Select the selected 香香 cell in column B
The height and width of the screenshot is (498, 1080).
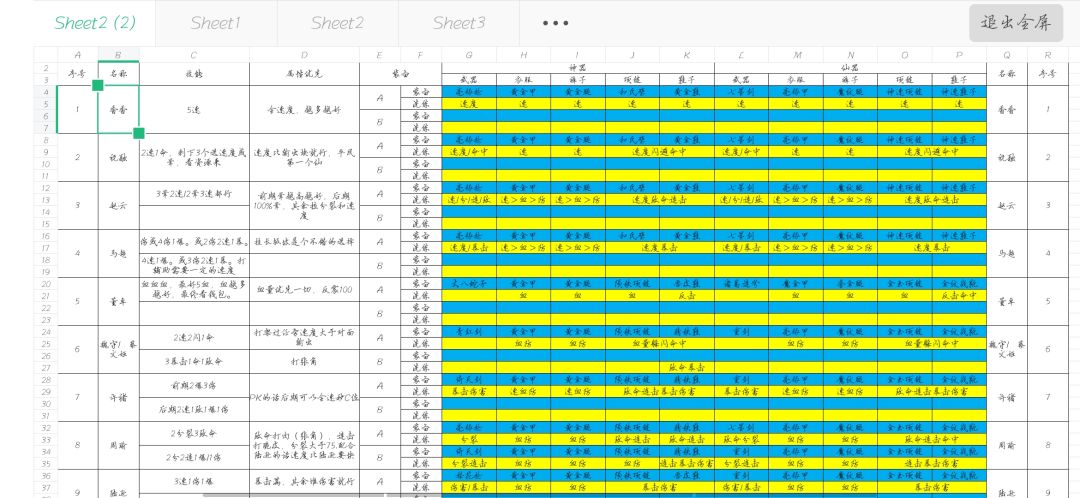[118, 110]
